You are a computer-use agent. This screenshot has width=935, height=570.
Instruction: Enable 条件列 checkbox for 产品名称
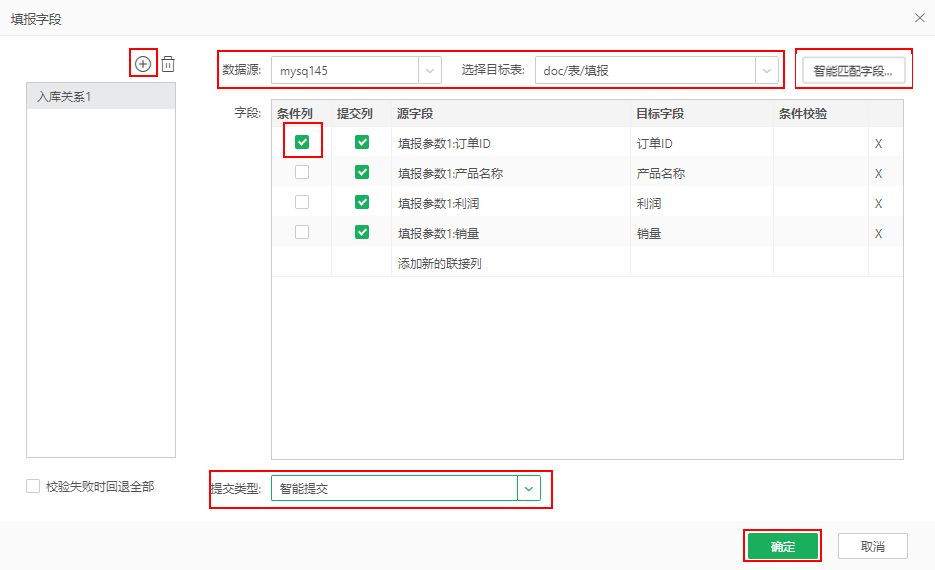tap(302, 172)
